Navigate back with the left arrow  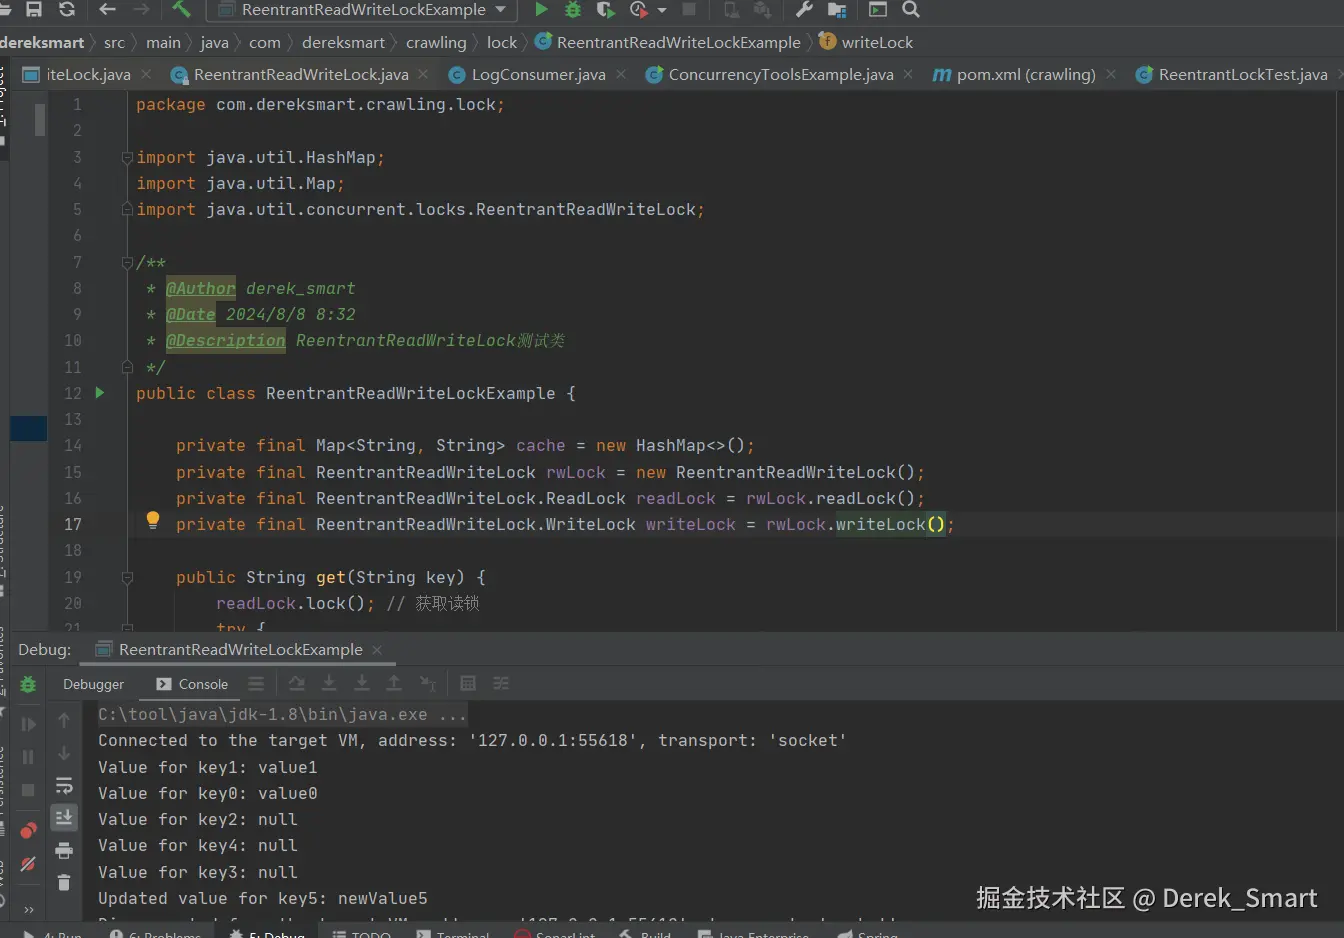point(108,9)
